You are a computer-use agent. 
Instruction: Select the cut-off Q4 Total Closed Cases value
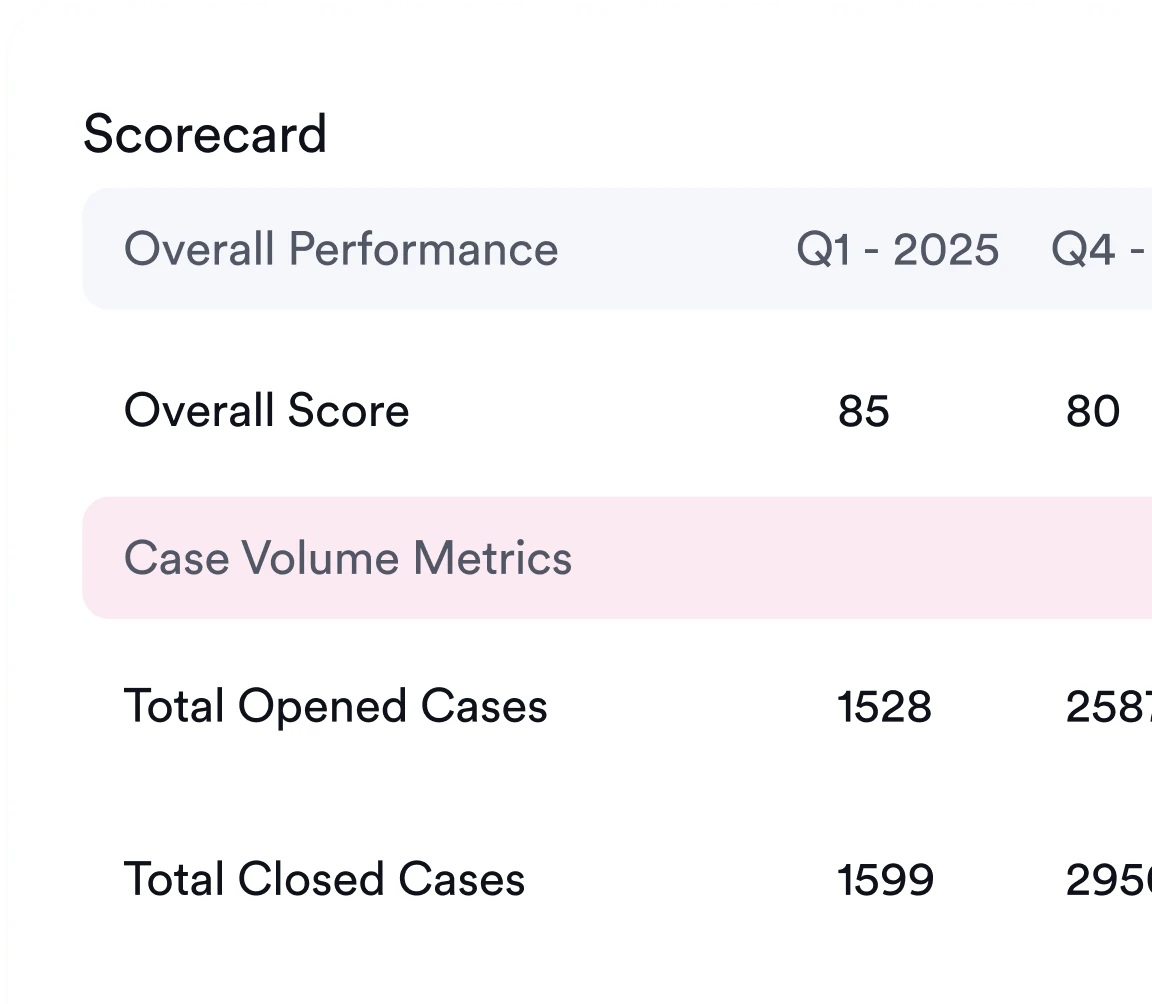tap(1108, 880)
